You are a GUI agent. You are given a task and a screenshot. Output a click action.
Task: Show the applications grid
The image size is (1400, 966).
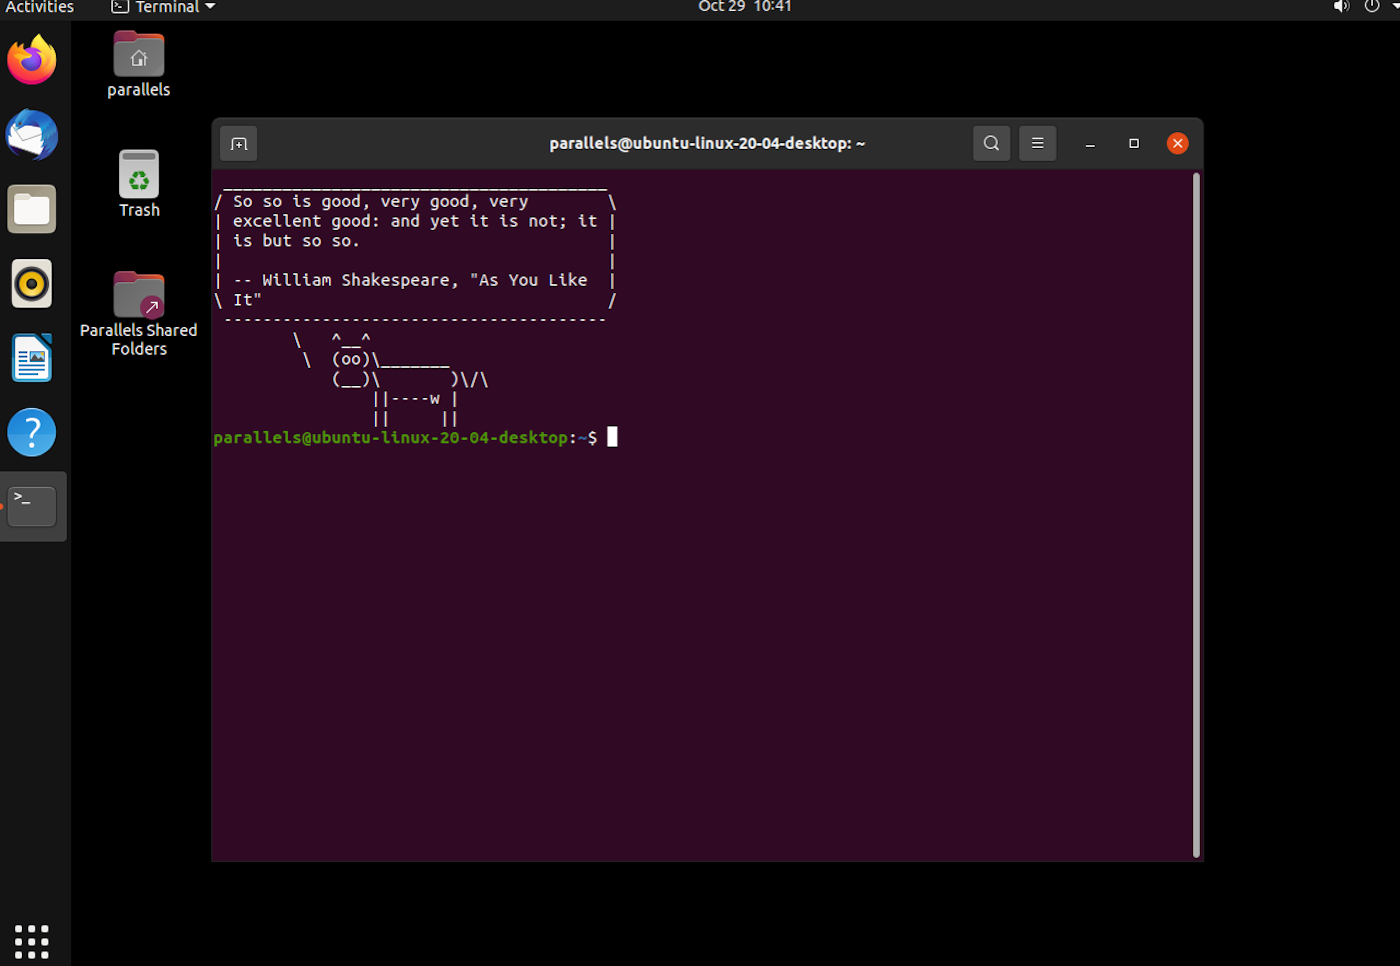(32, 941)
